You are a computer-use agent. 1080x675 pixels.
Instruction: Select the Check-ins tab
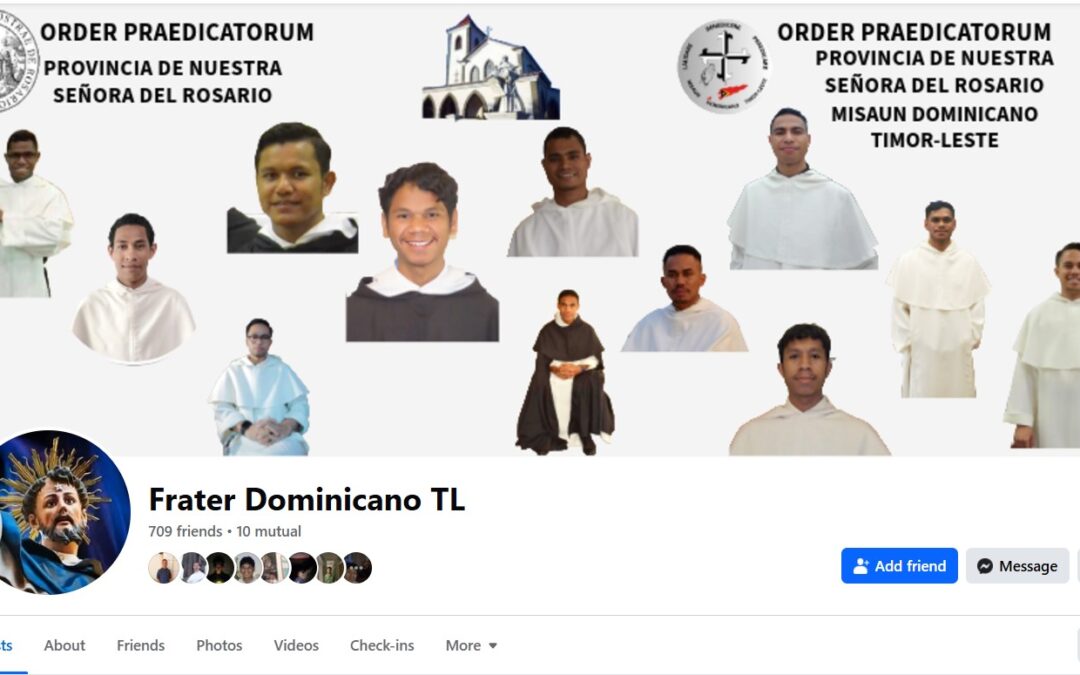382,645
